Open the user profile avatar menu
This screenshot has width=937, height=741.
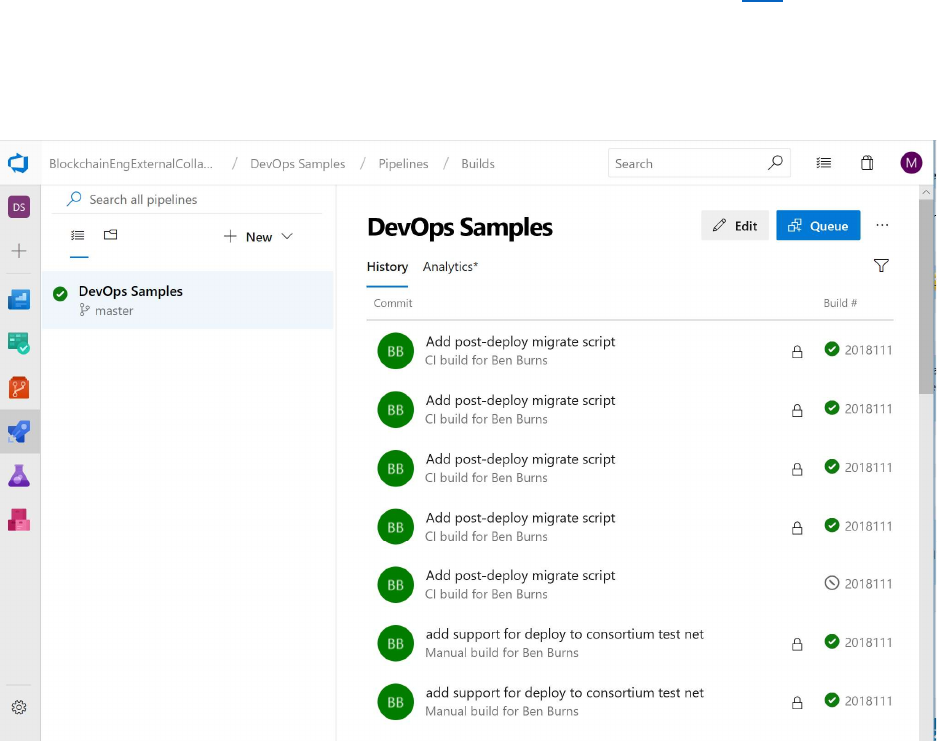pyautogui.click(x=911, y=163)
